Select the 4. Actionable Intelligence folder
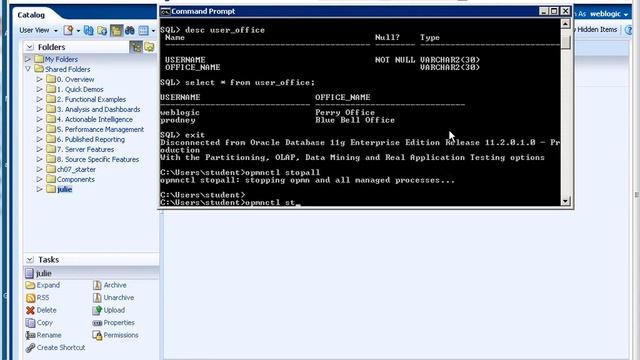Screen dimensions: 640x360 [95, 119]
